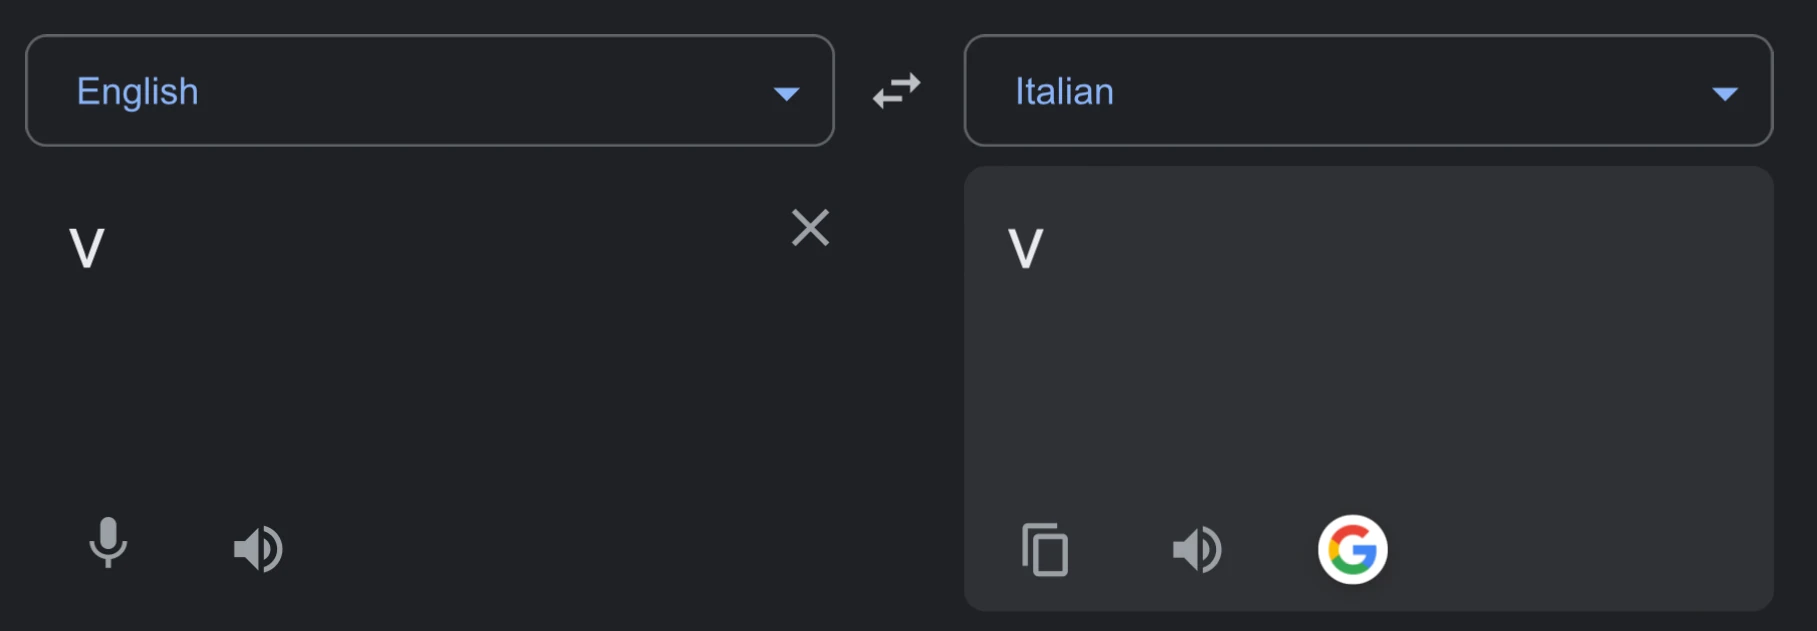
Task: Click the Google logo button
Action: [x=1352, y=549]
